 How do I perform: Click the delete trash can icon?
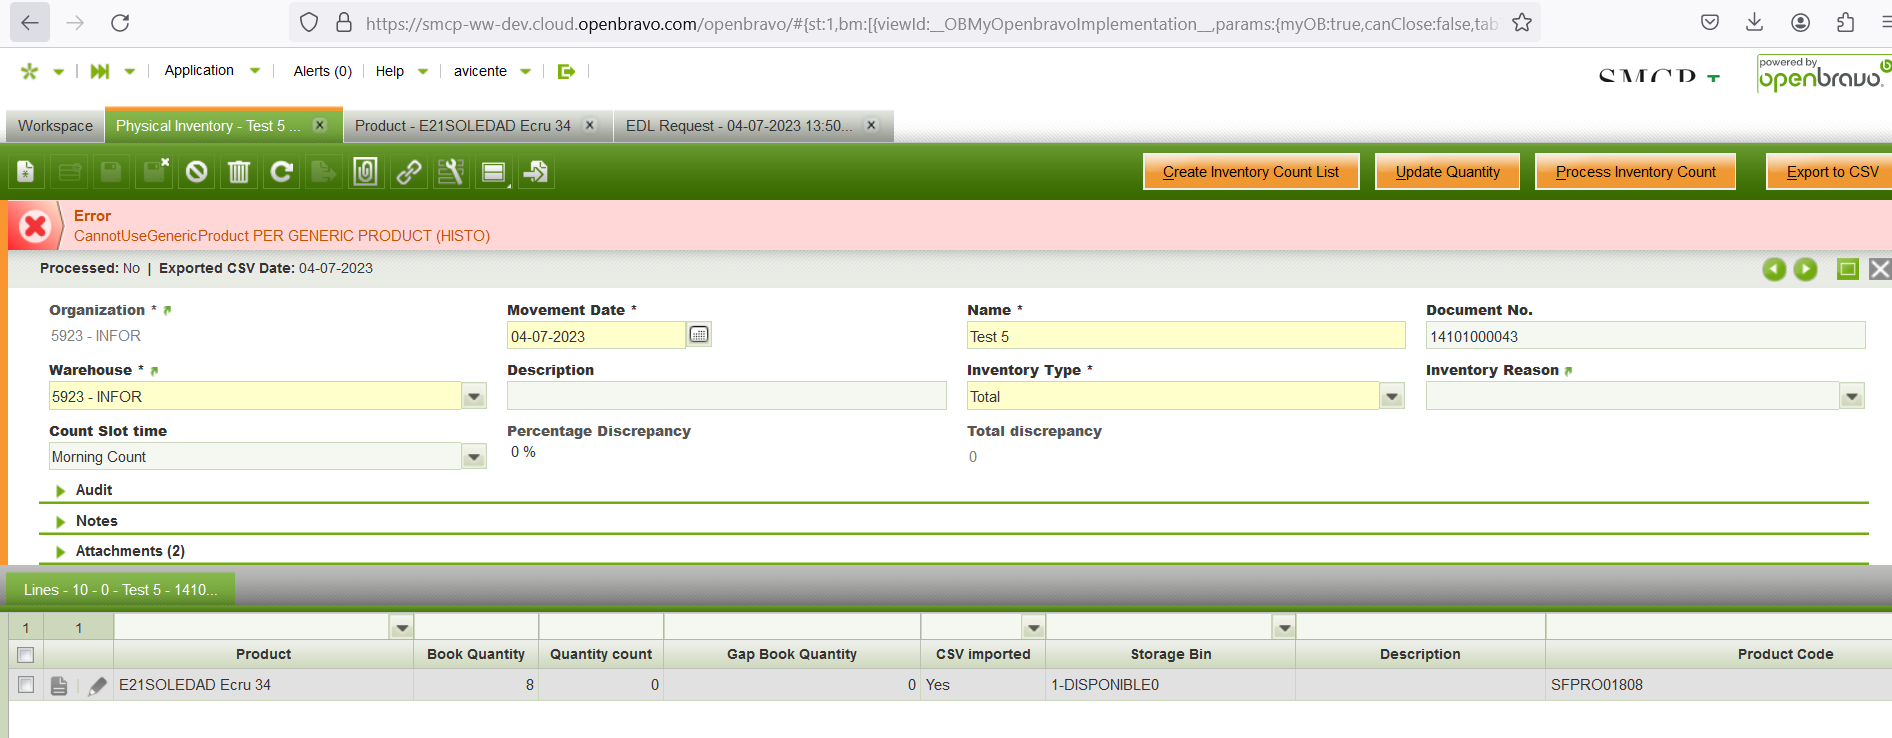point(239,172)
